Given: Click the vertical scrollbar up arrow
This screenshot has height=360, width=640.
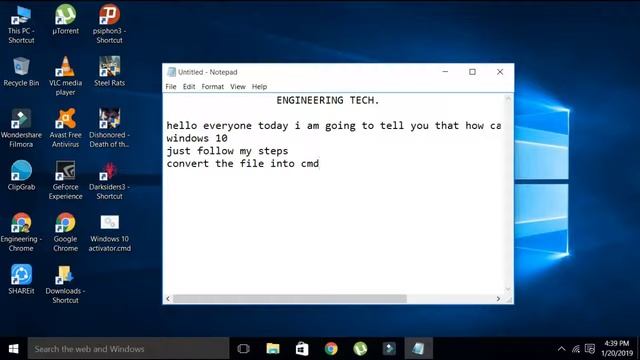Looking at the screenshot, I should [x=508, y=98].
